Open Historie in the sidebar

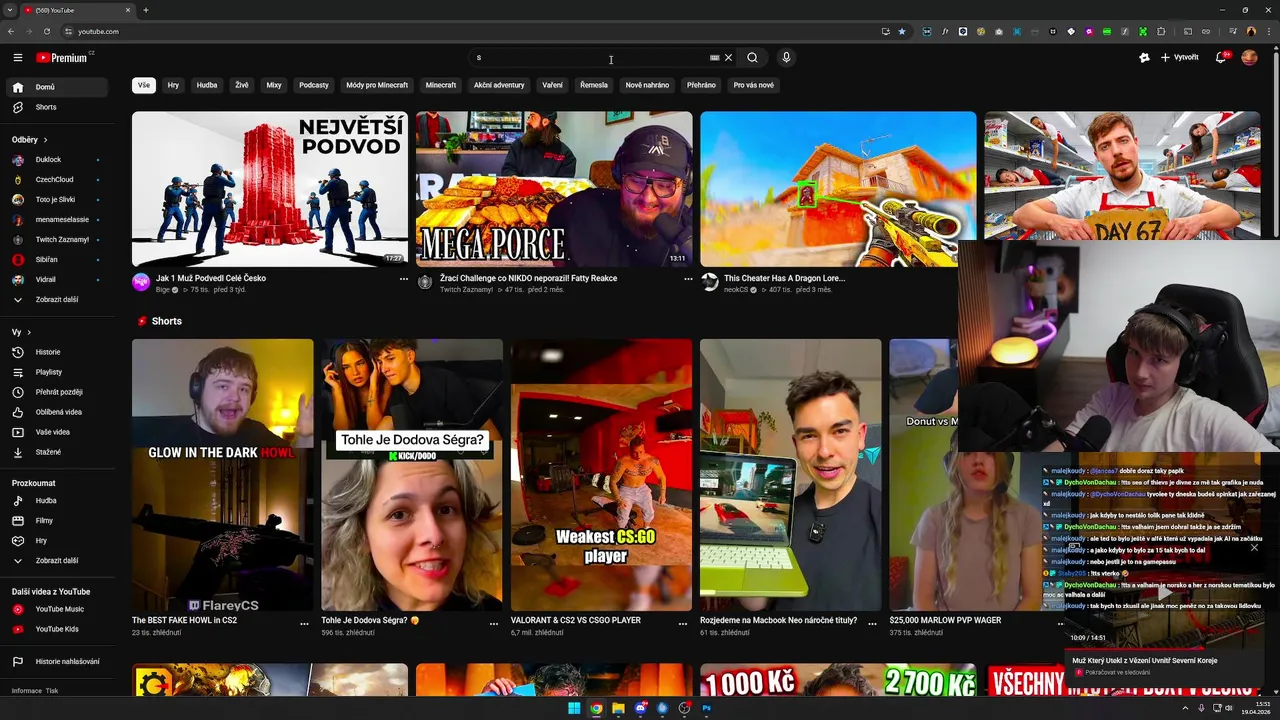[x=56, y=352]
